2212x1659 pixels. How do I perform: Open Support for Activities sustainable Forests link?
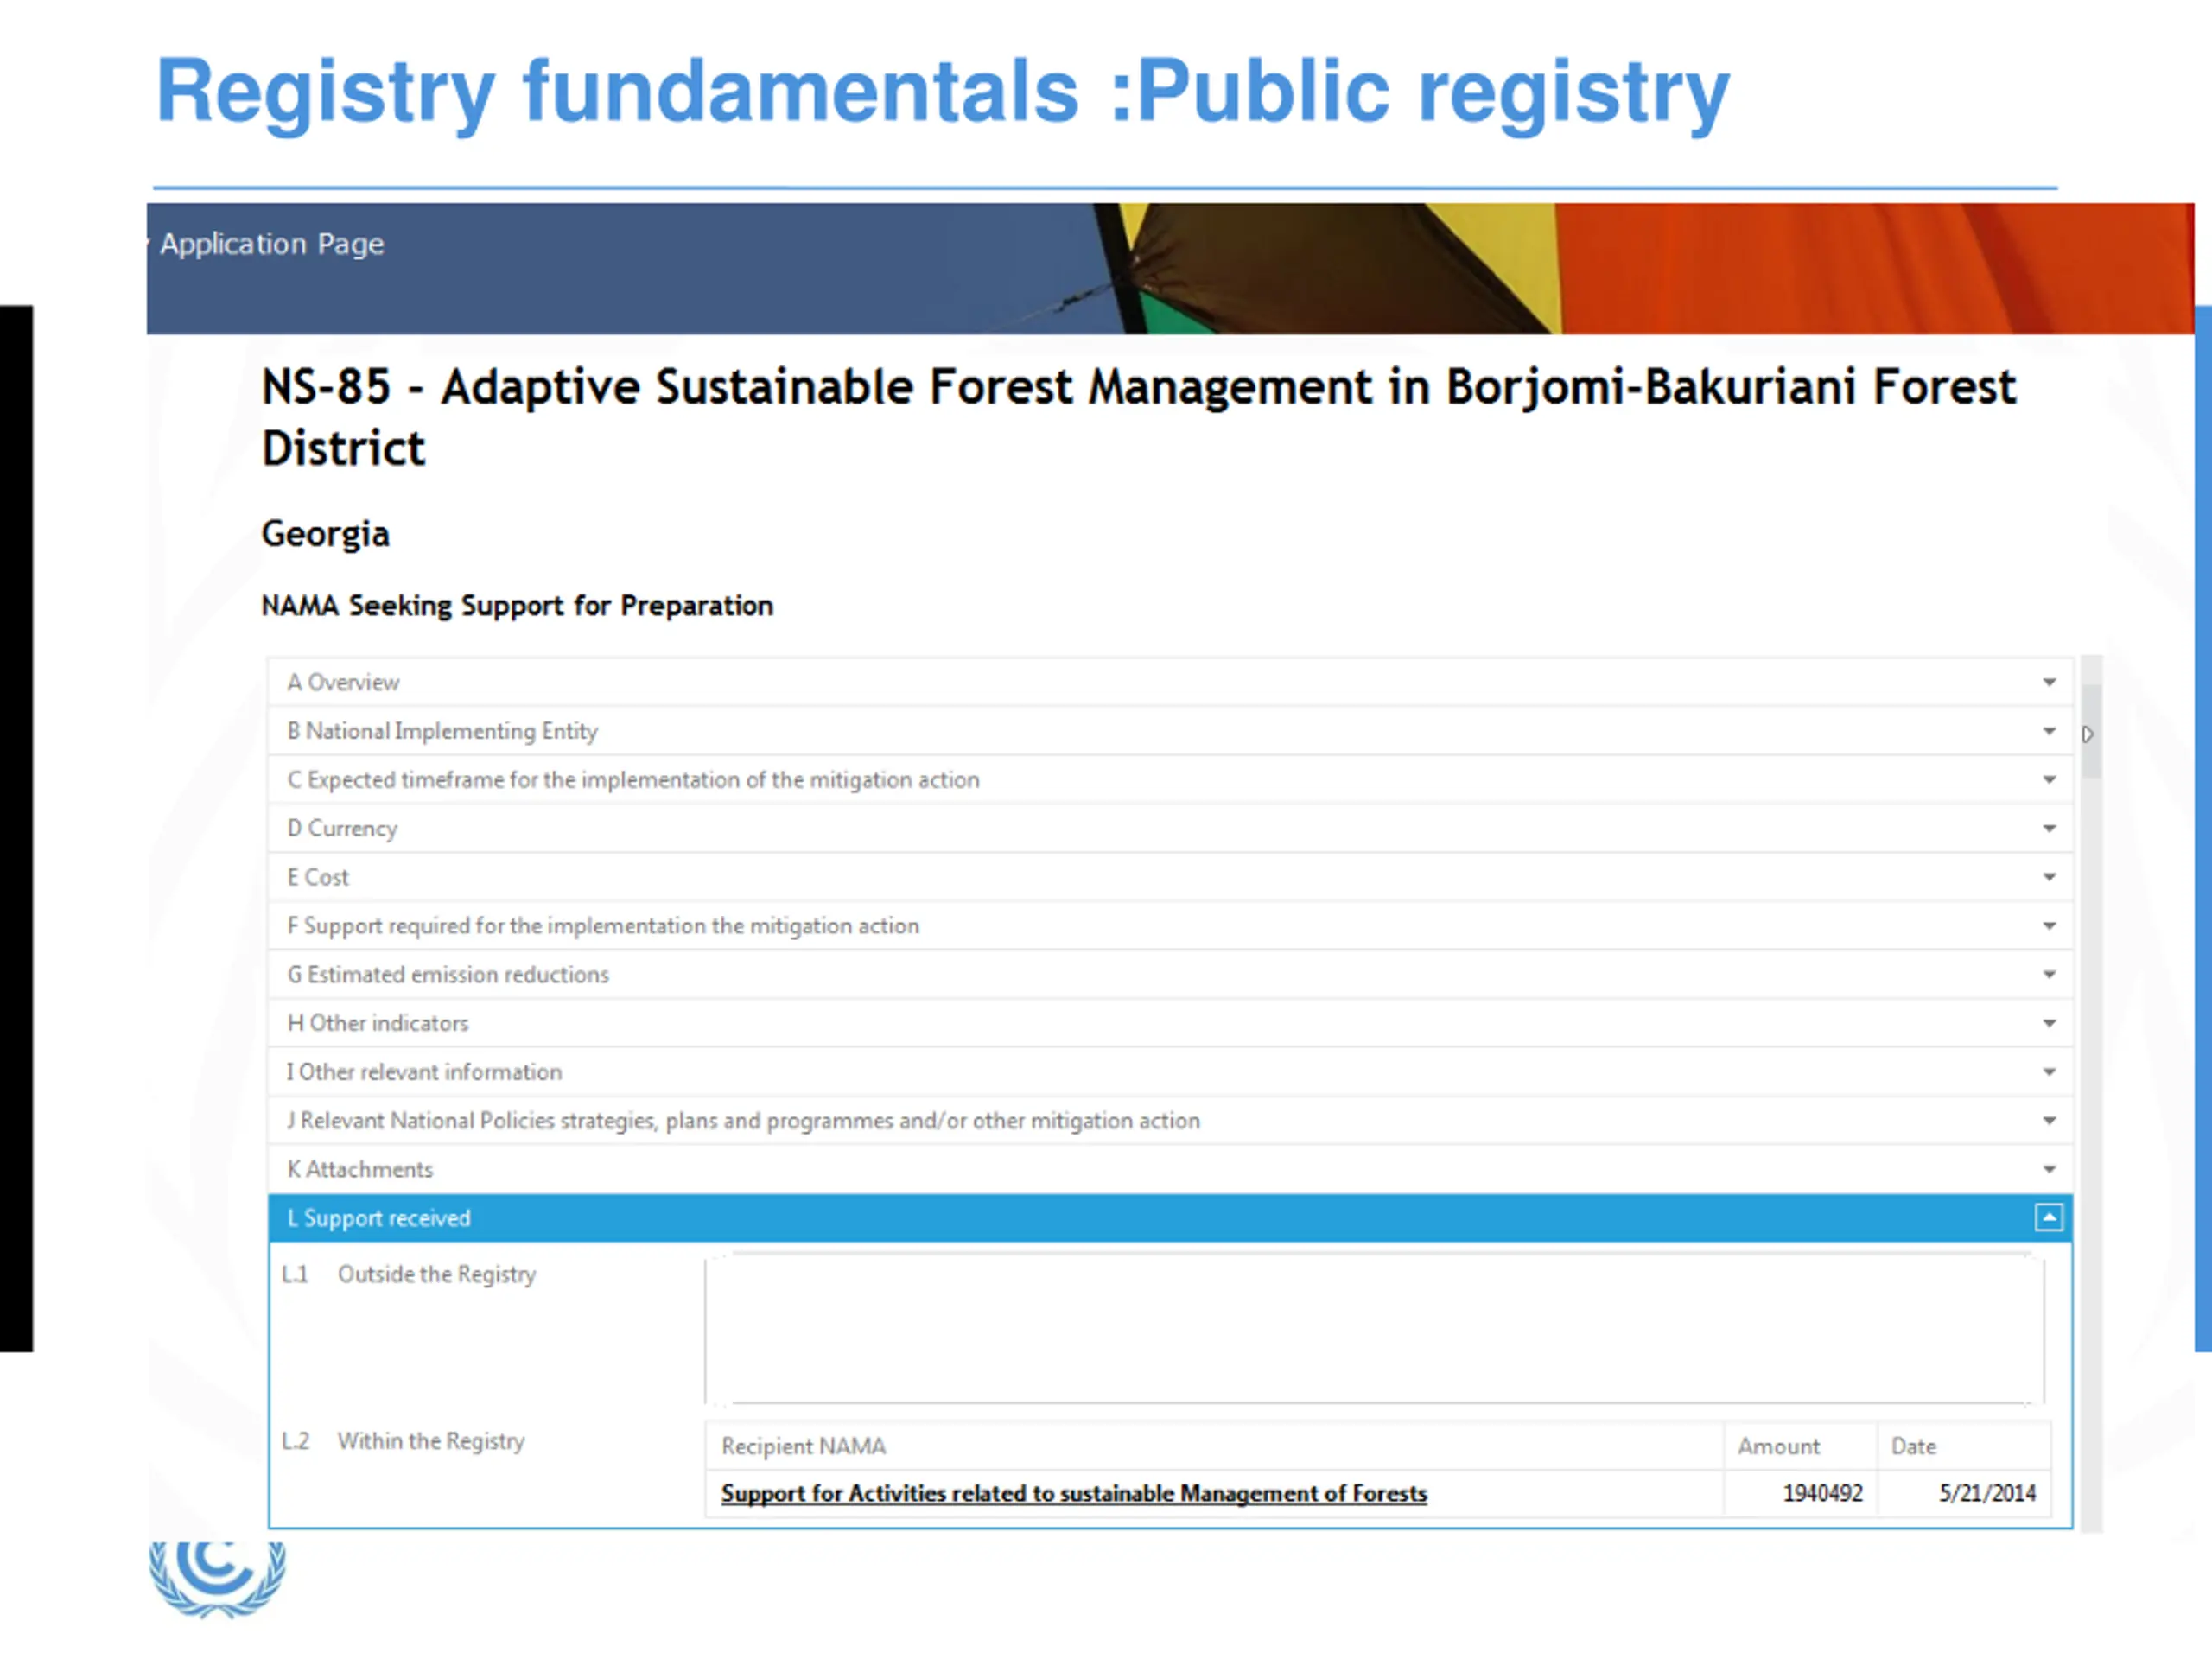(1074, 1493)
